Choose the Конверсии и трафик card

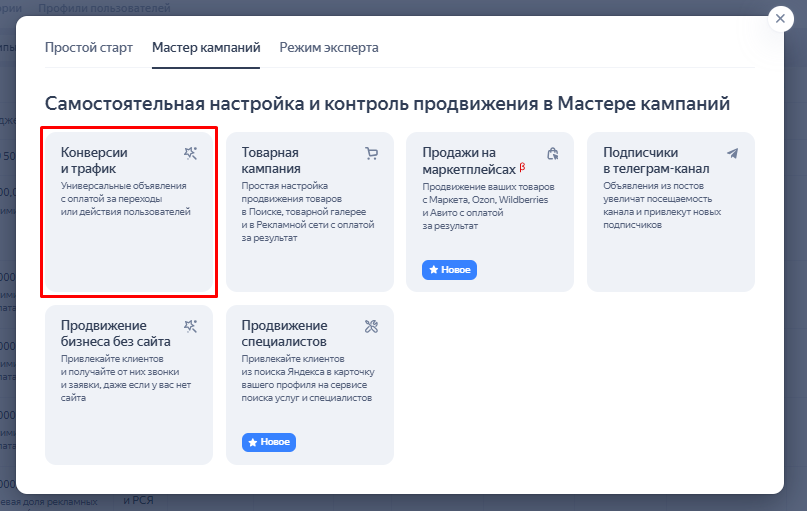point(129,212)
